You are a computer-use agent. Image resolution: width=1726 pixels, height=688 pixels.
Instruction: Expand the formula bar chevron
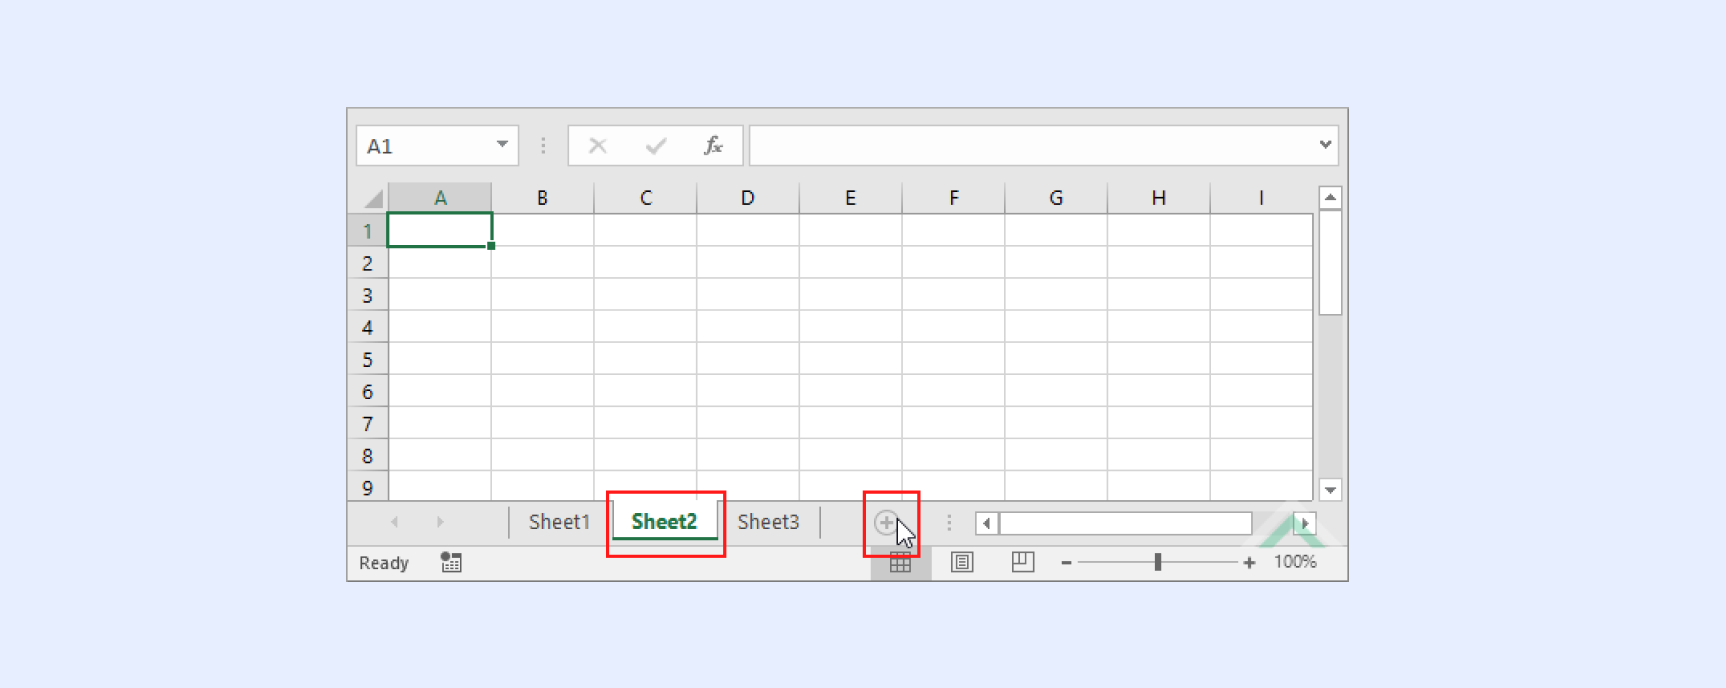click(x=1325, y=145)
